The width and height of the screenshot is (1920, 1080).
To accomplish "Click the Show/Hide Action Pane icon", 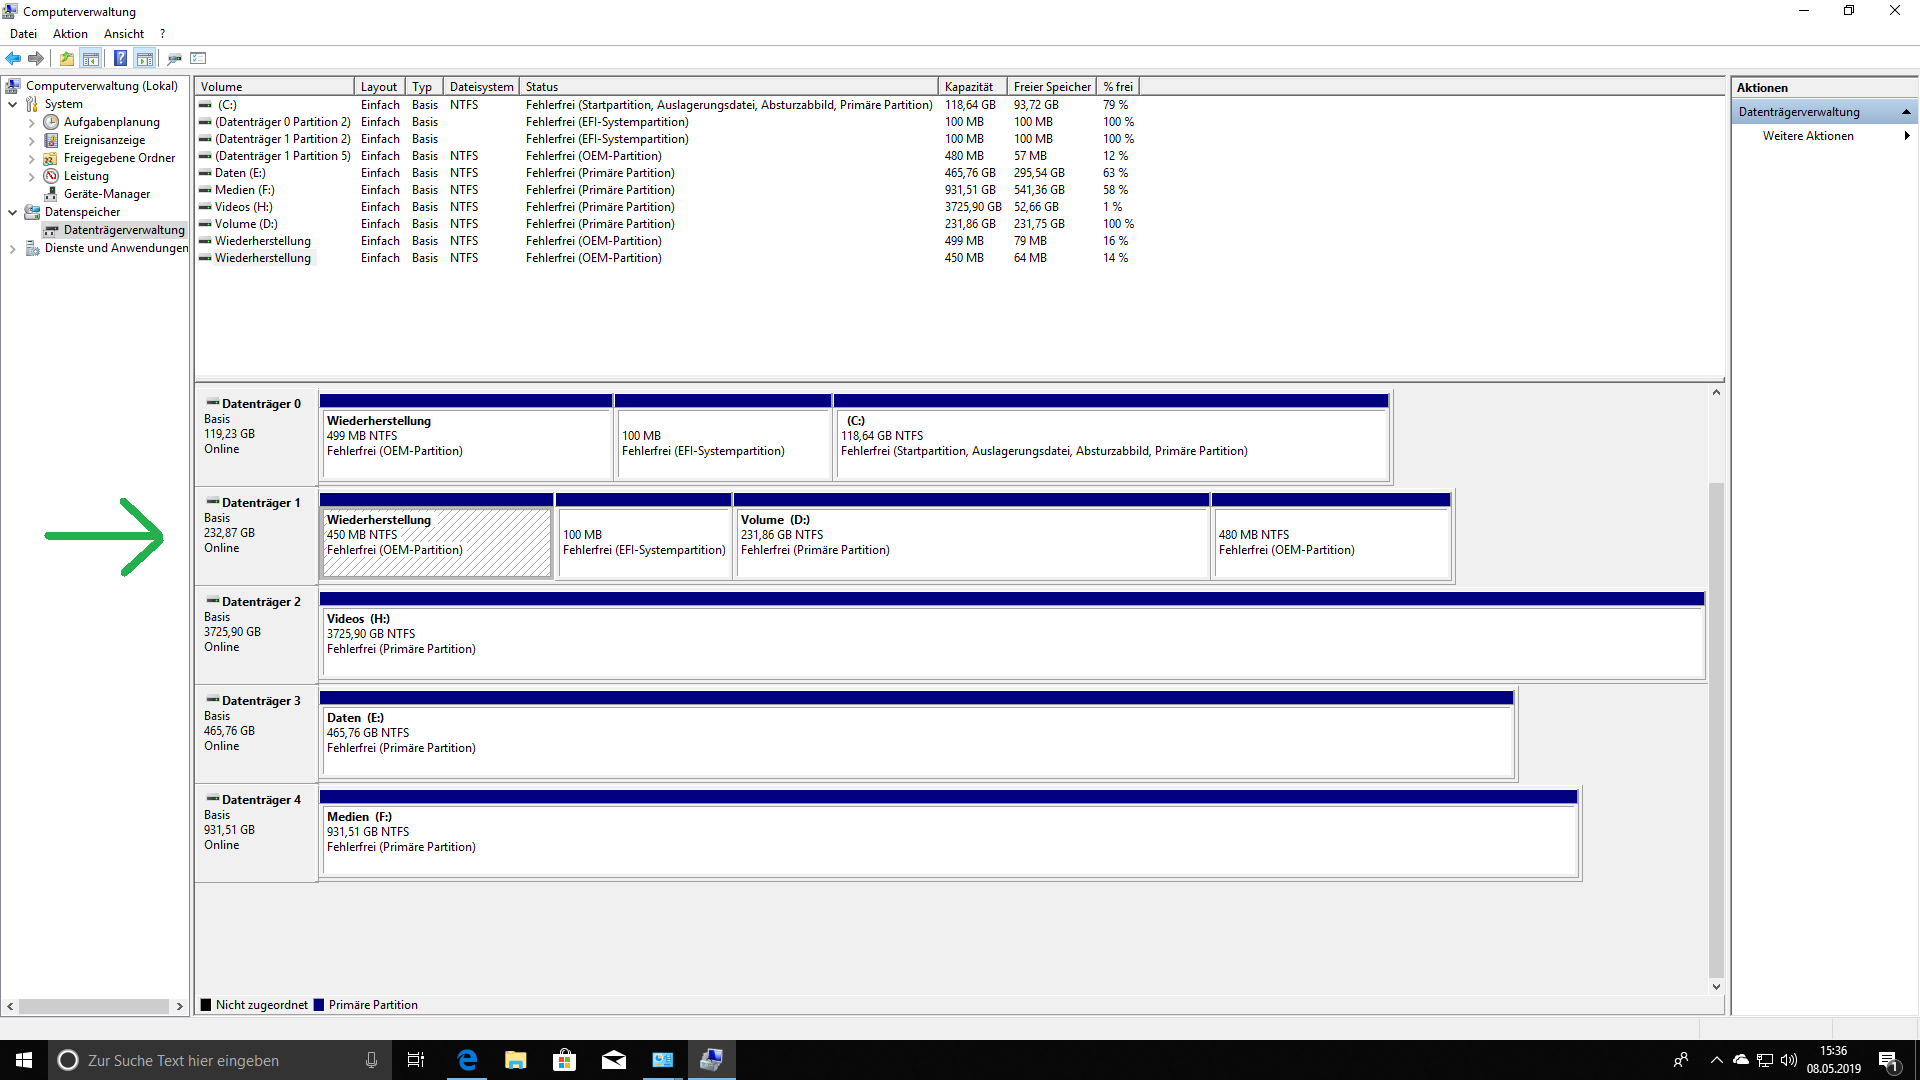I will [145, 58].
